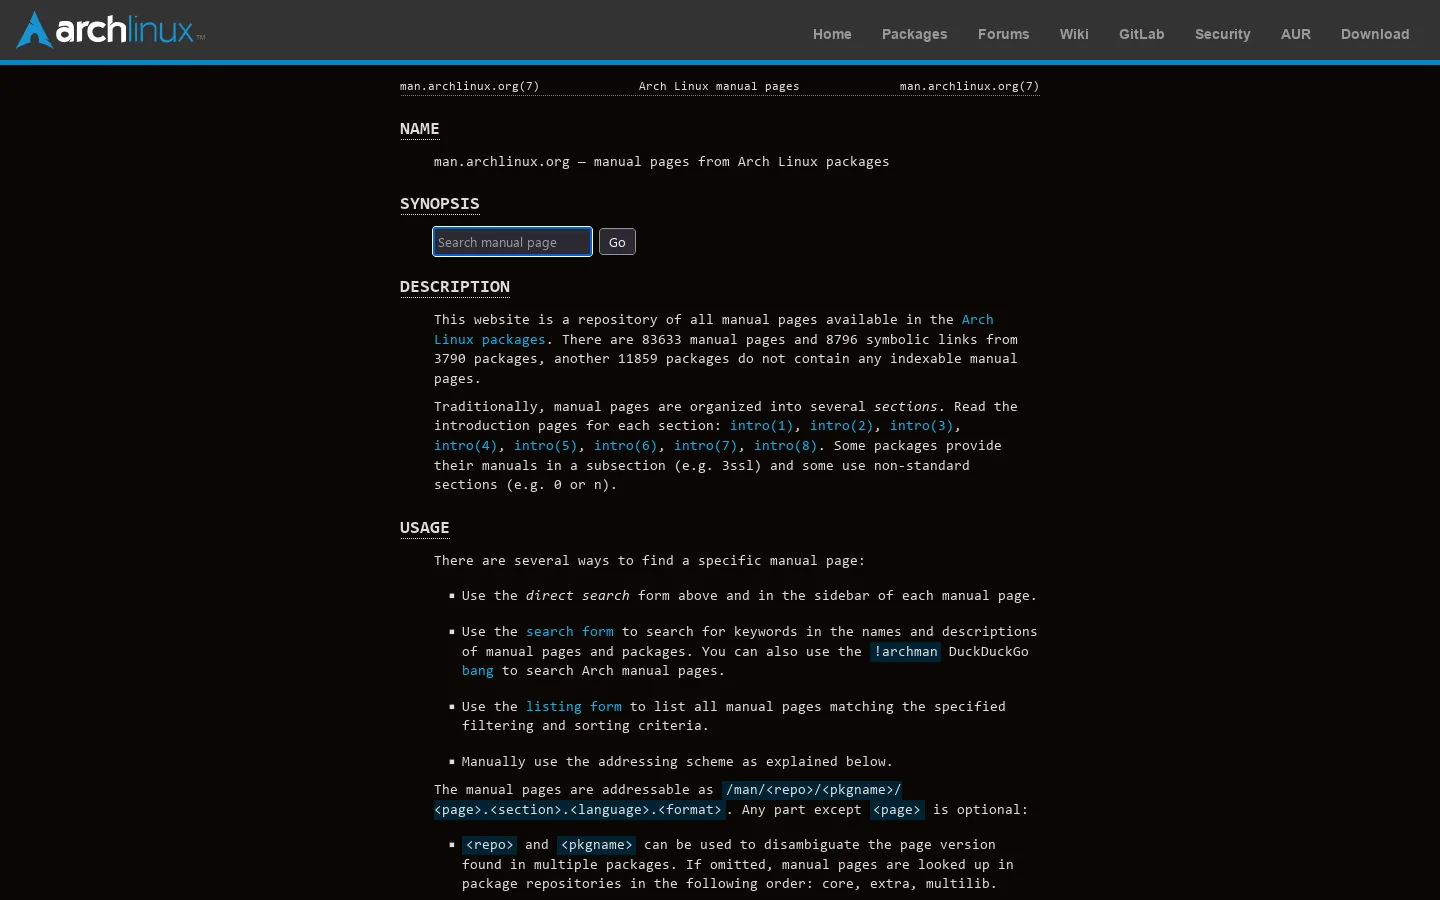The width and height of the screenshot is (1440, 900).
Task: Click the Arch Linux logo
Action: tap(111, 30)
